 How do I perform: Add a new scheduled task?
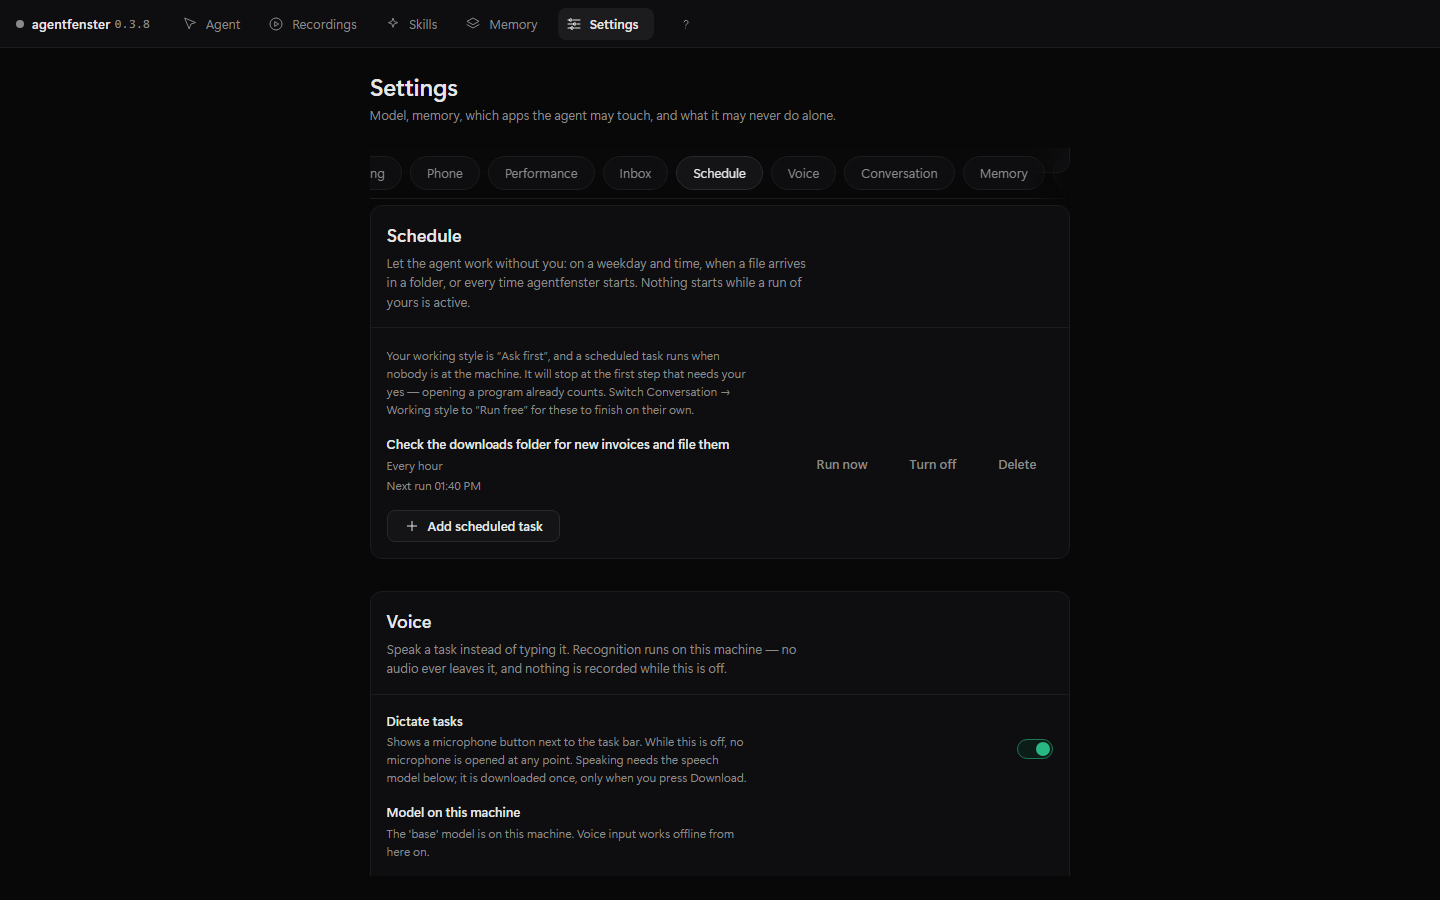(x=473, y=526)
